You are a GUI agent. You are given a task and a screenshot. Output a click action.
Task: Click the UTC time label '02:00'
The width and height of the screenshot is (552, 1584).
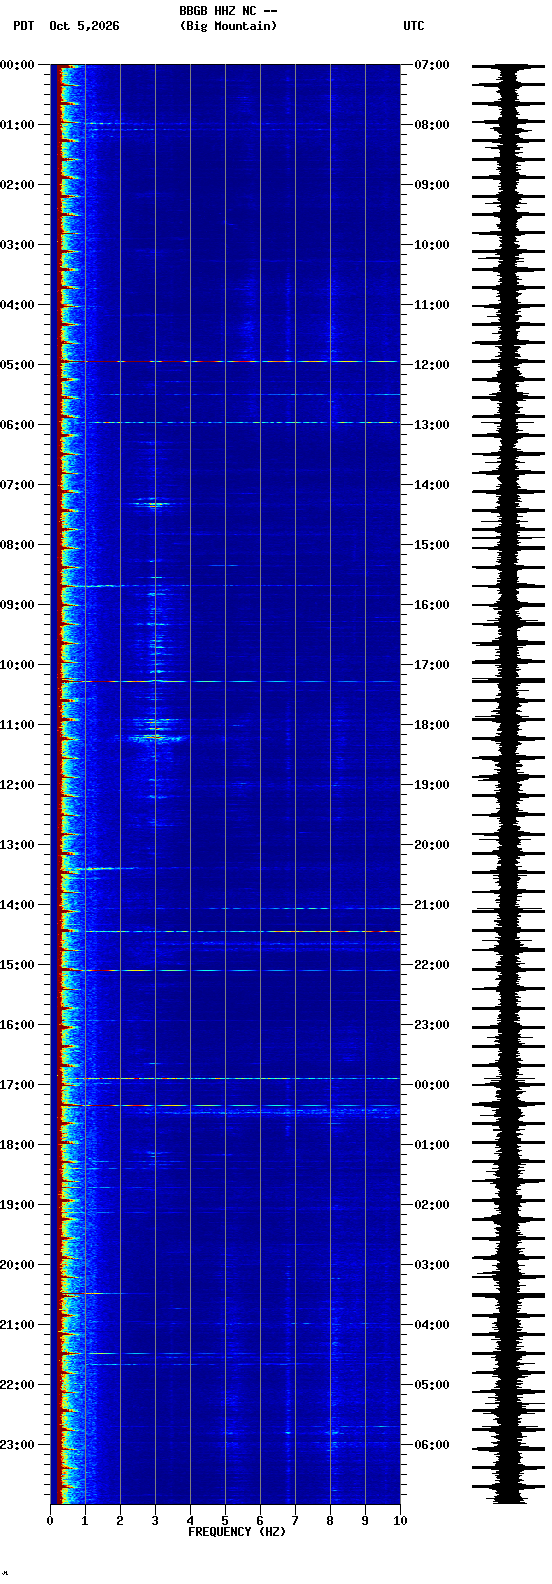tap(432, 1205)
